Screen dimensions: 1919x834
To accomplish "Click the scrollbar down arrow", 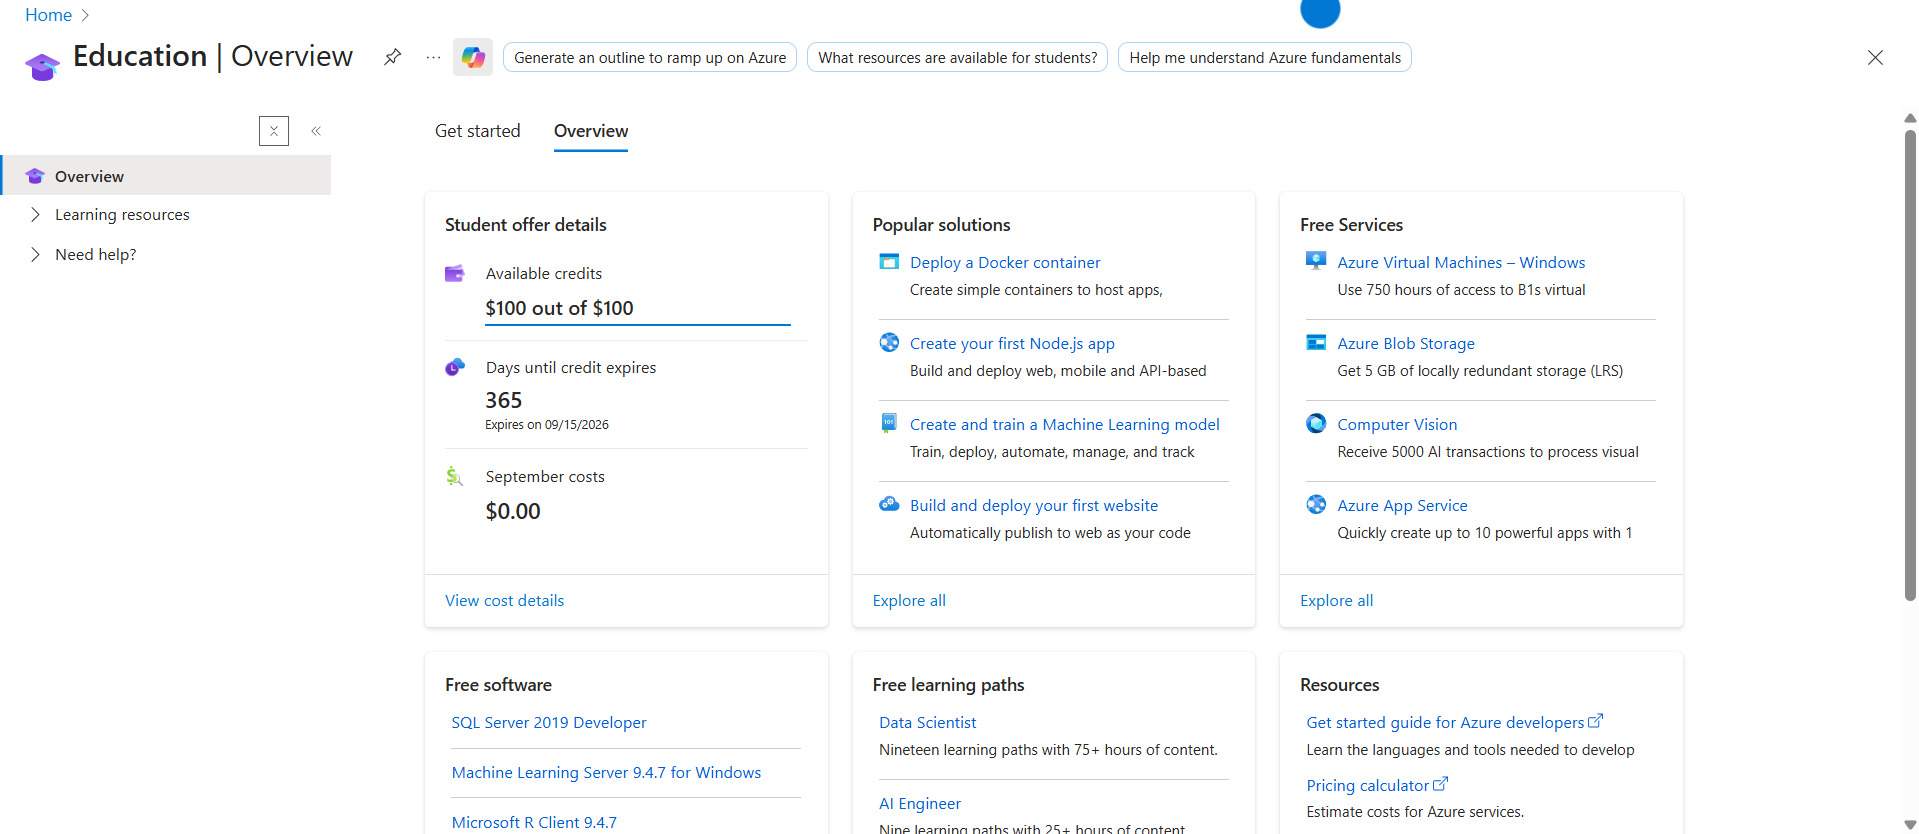I will 1910,825.
